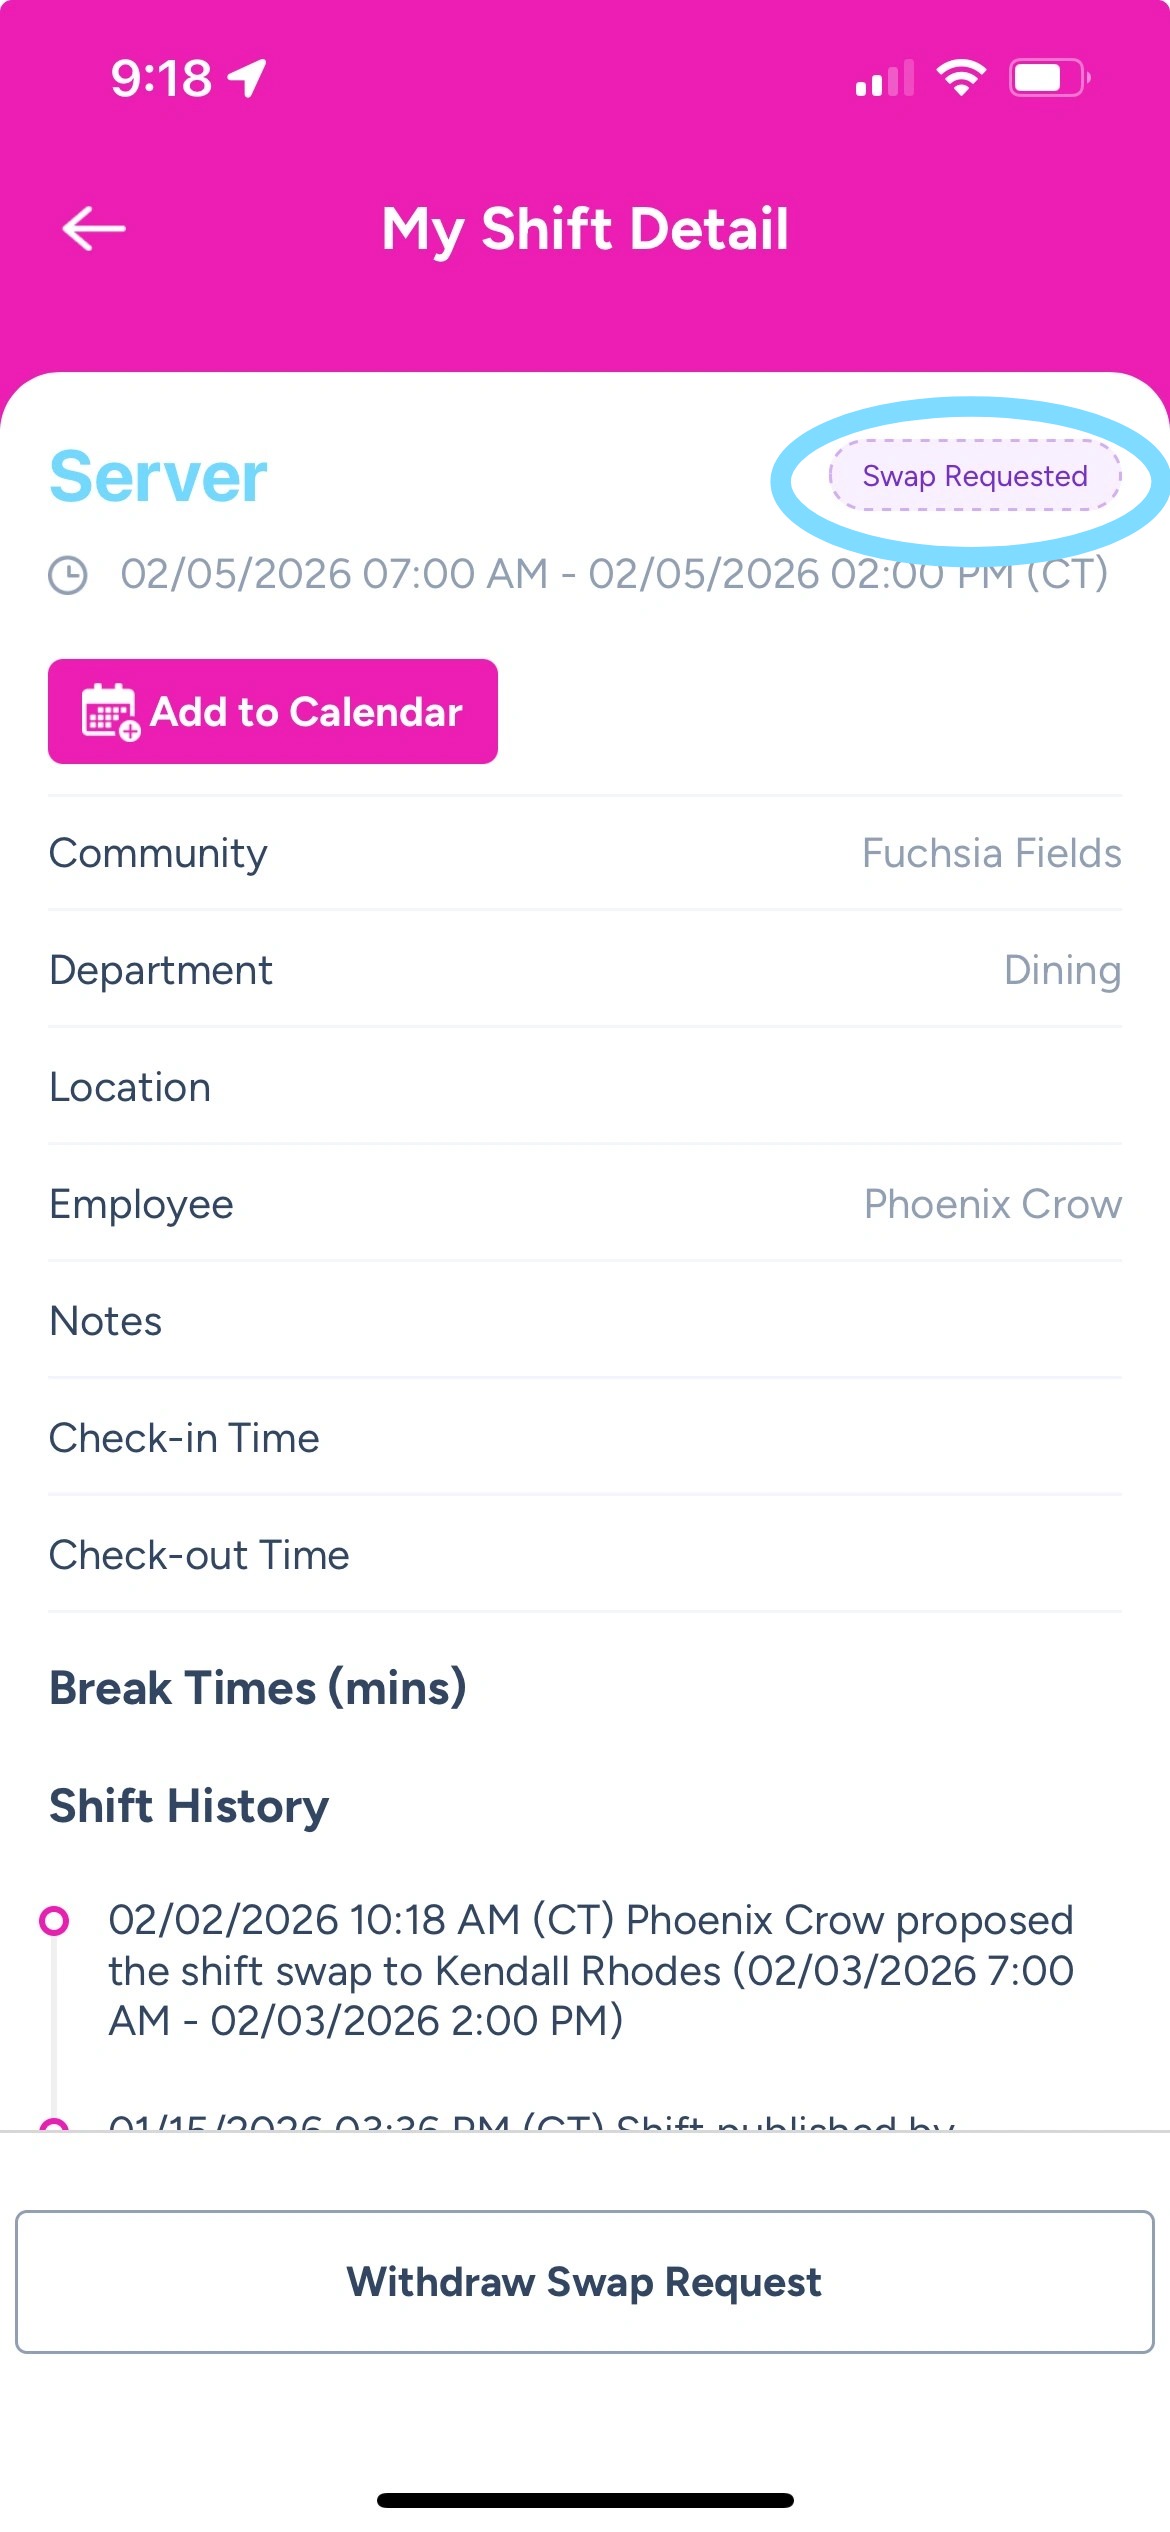Tap the Swap Requested status badge
The image size is (1170, 2532).
click(x=975, y=476)
